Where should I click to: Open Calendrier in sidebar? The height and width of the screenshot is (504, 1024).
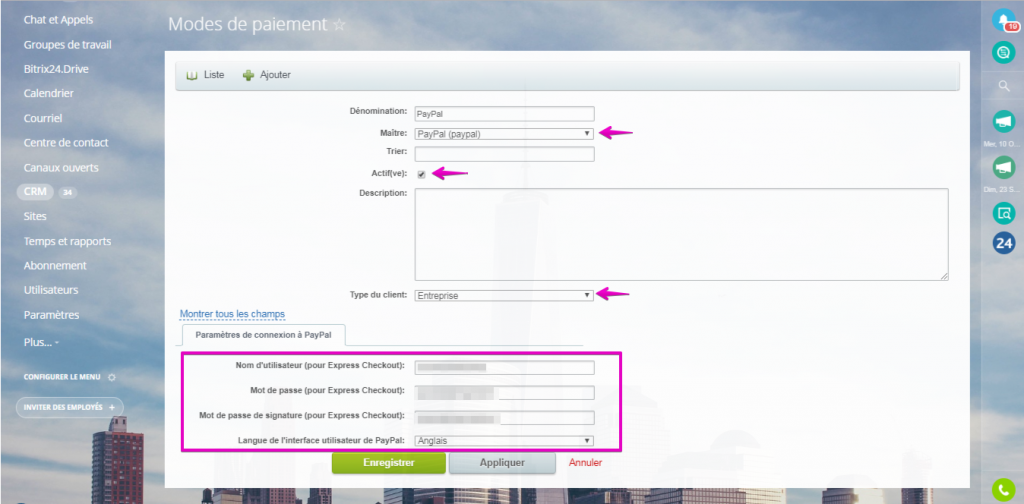[x=48, y=93]
